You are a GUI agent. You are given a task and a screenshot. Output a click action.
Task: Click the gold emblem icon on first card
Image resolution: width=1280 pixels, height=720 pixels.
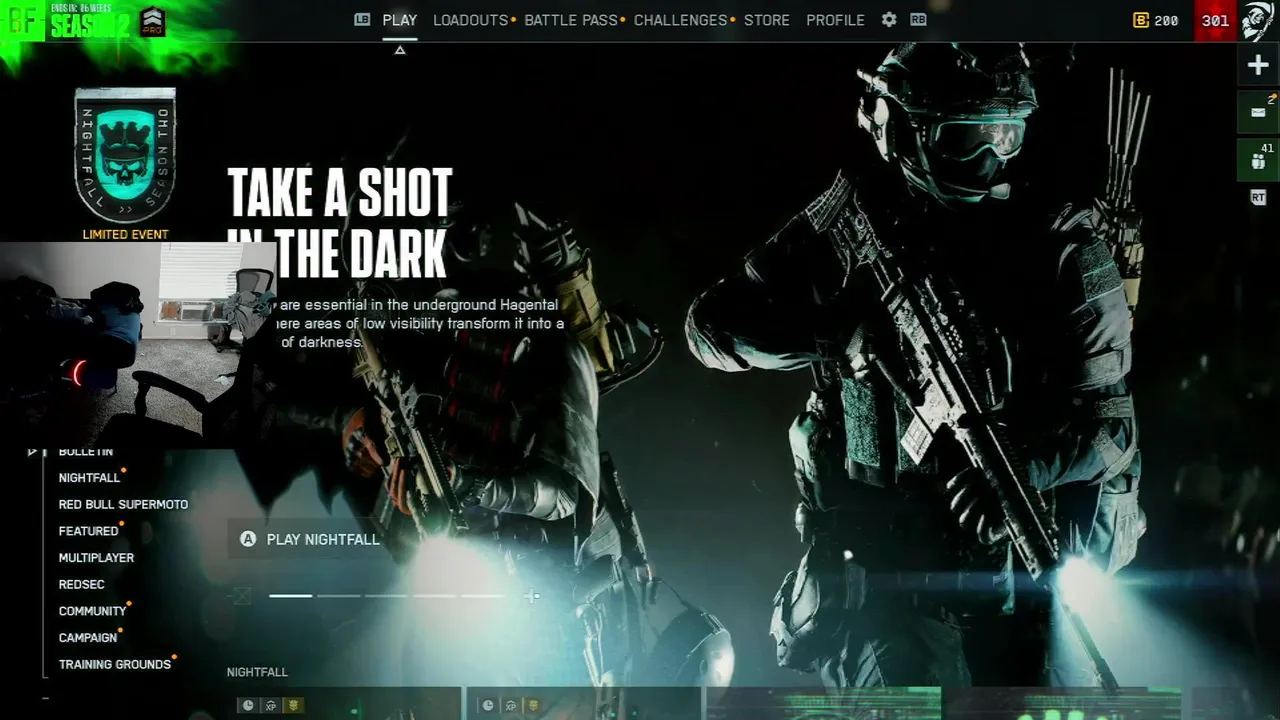(293, 705)
